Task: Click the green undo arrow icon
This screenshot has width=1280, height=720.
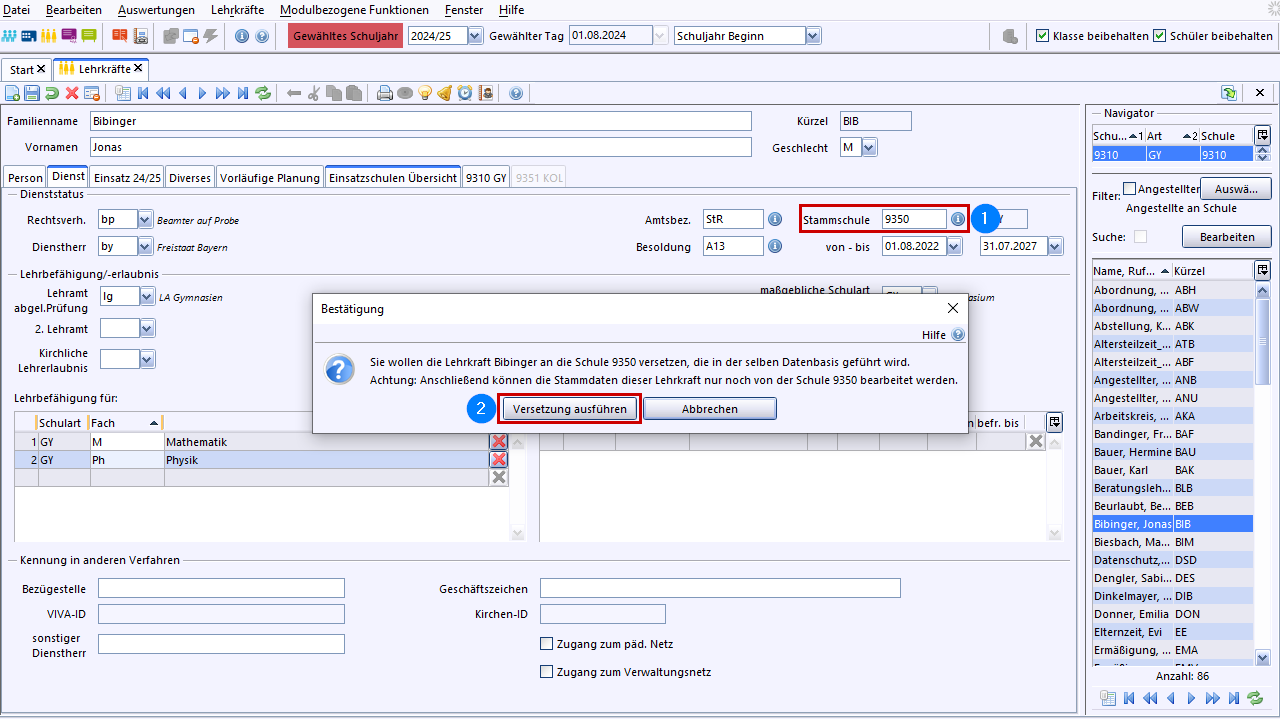Action: (x=52, y=93)
